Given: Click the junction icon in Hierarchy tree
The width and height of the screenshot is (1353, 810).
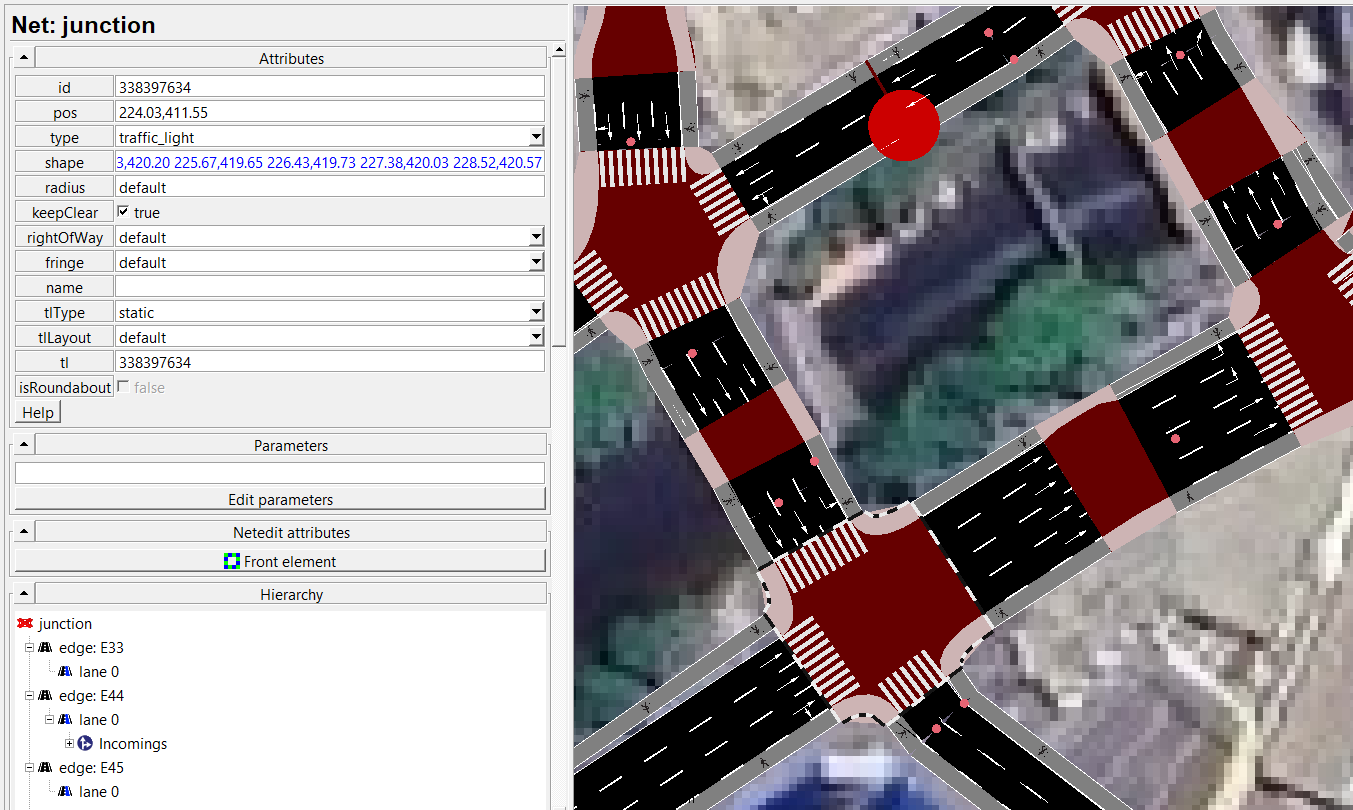Looking at the screenshot, I should pyautogui.click(x=25, y=624).
